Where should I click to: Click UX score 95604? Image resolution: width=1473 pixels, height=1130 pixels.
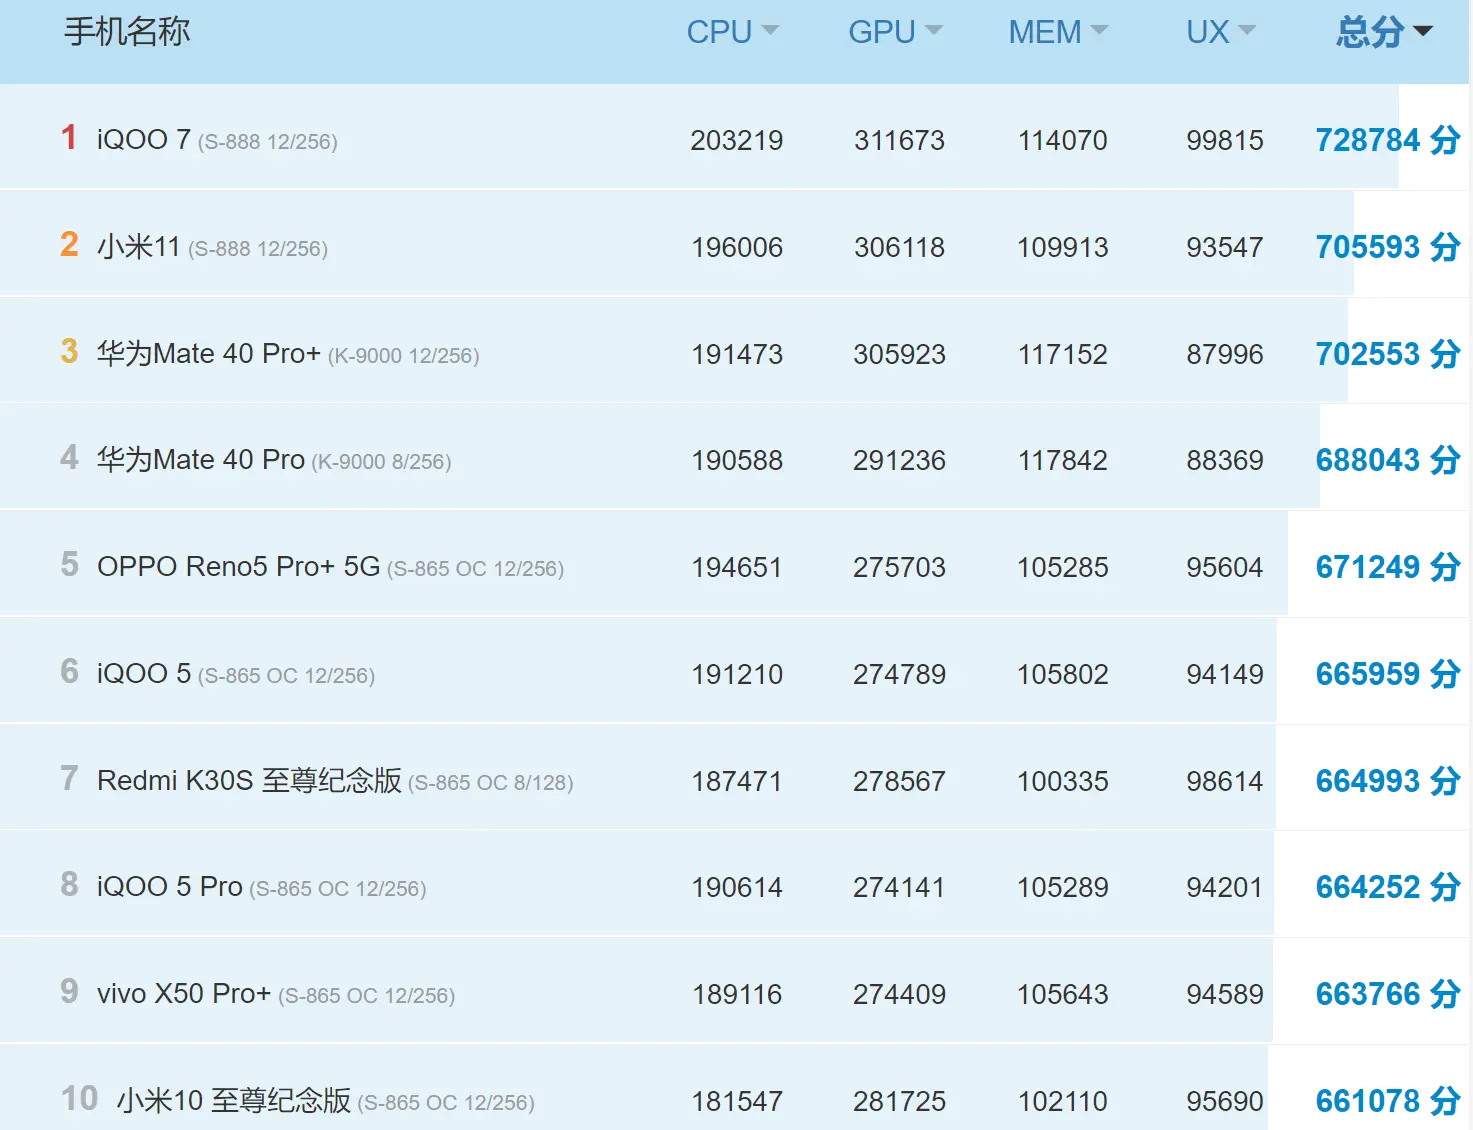pos(1225,567)
